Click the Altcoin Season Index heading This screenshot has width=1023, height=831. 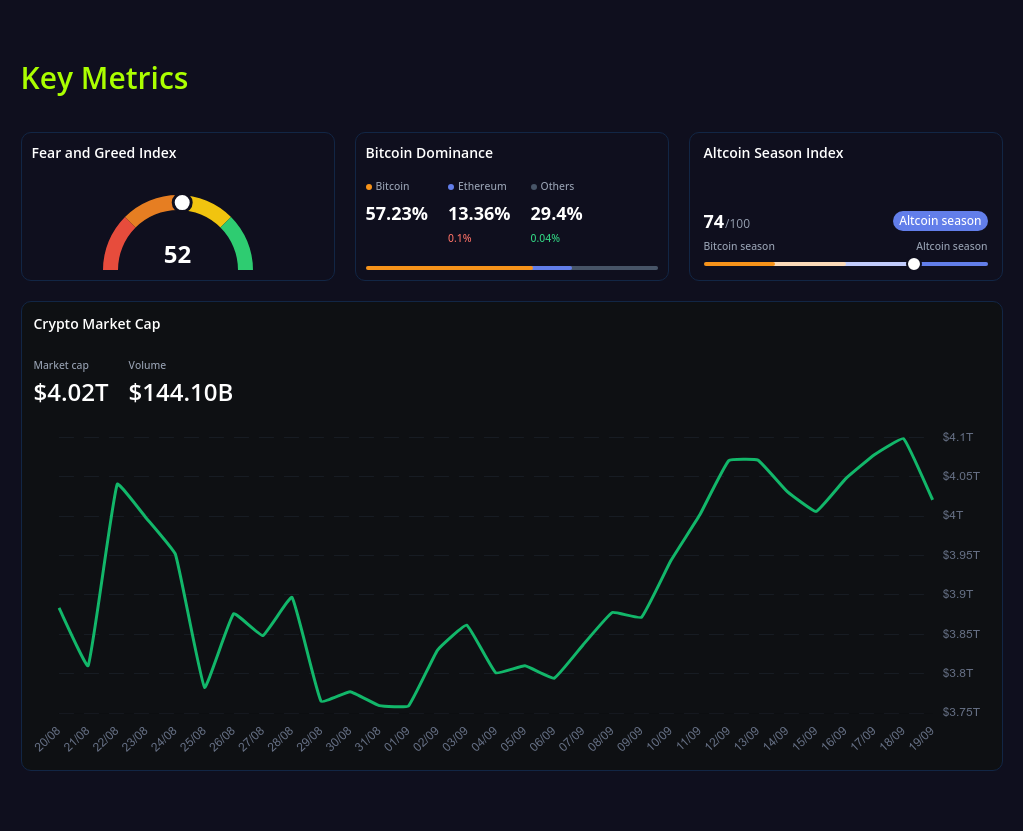pyautogui.click(x=773, y=153)
